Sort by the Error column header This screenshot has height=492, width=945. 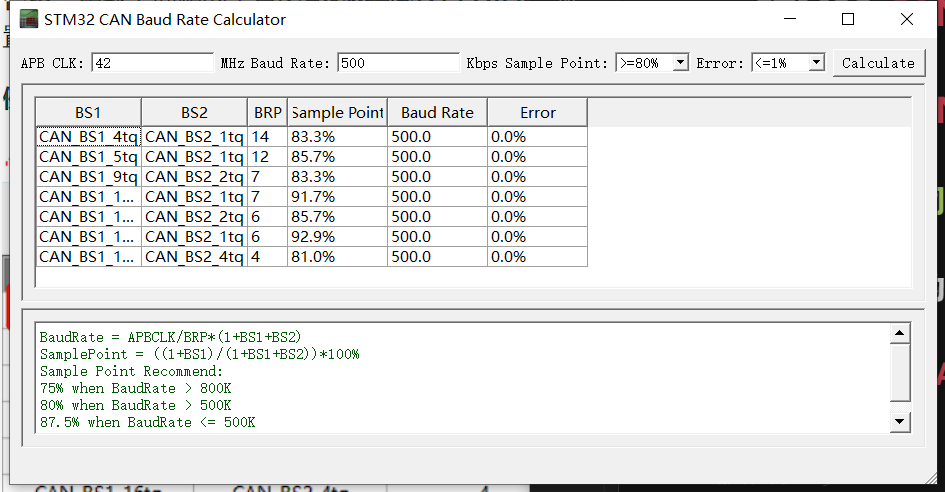[x=538, y=113]
